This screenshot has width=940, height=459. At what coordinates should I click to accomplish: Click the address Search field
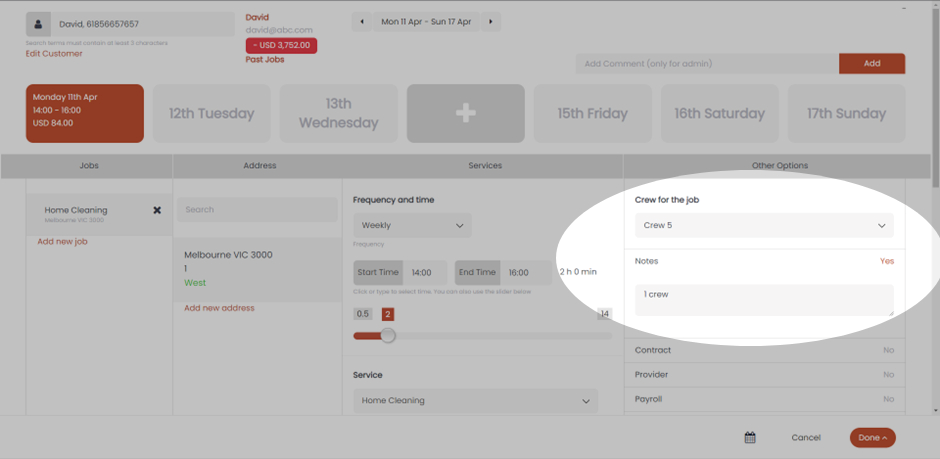pos(257,210)
